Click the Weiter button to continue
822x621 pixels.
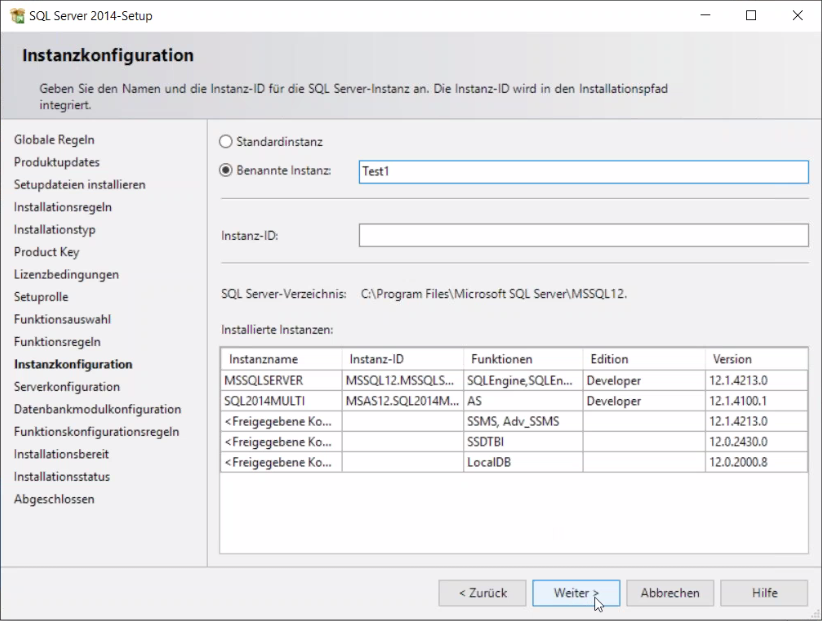point(576,592)
